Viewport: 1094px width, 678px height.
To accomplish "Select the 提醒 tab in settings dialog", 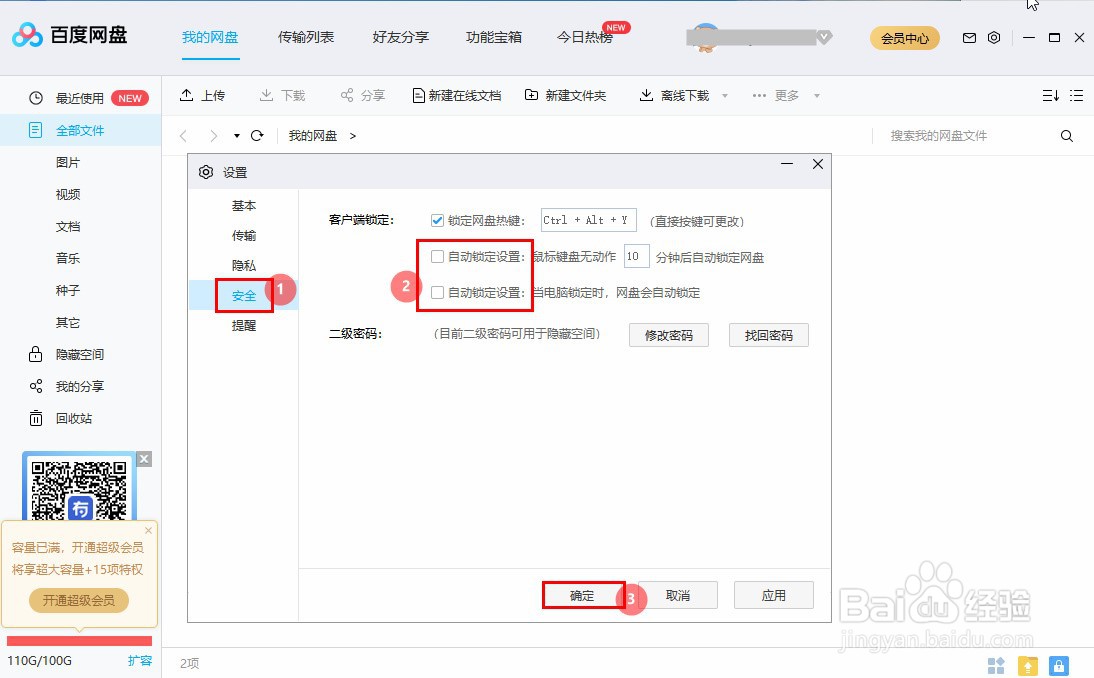I will pyautogui.click(x=243, y=325).
